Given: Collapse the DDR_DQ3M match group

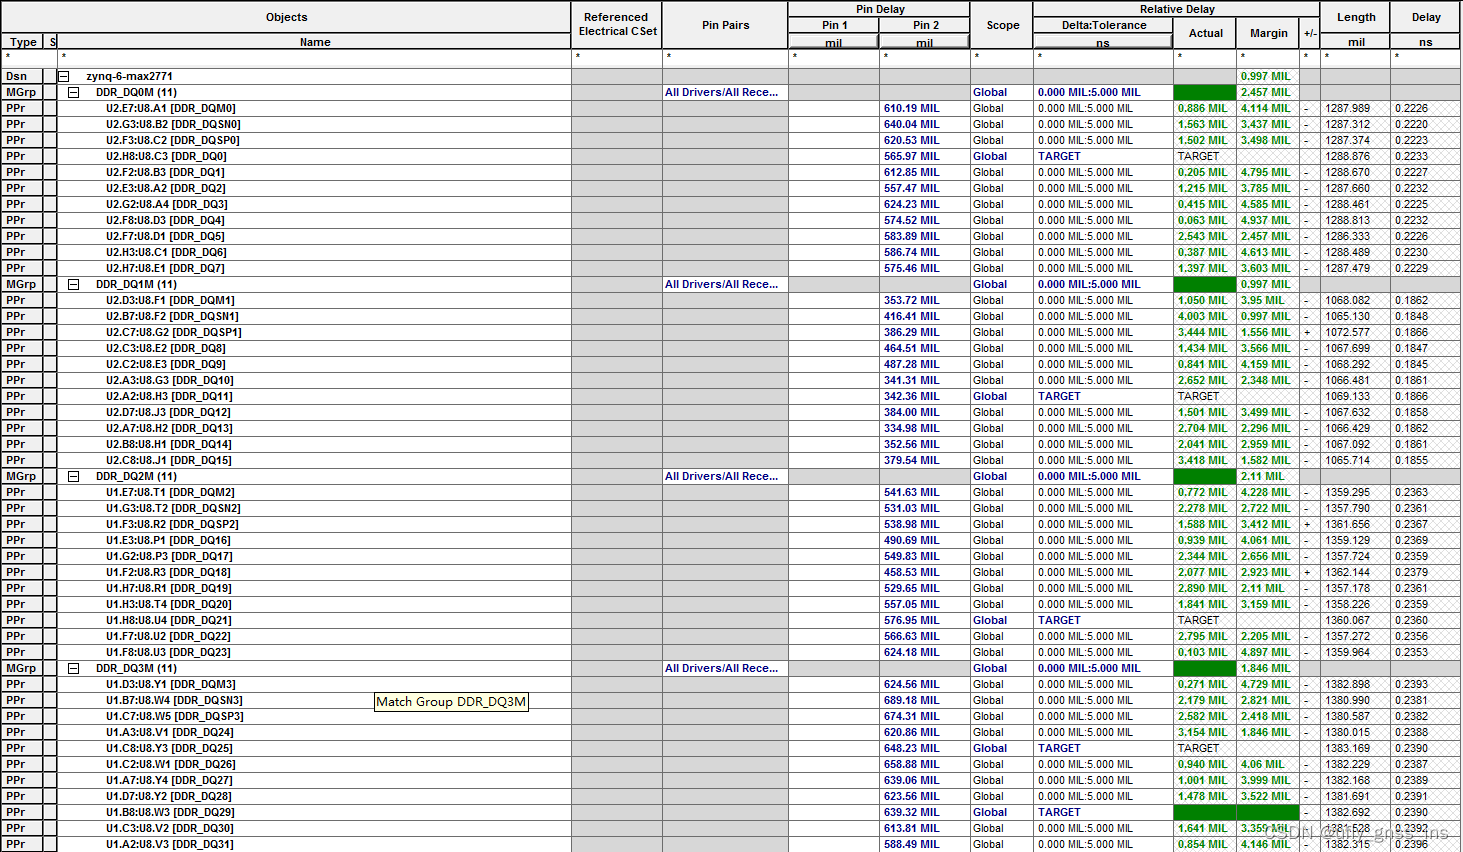Looking at the screenshot, I should pyautogui.click(x=73, y=668).
